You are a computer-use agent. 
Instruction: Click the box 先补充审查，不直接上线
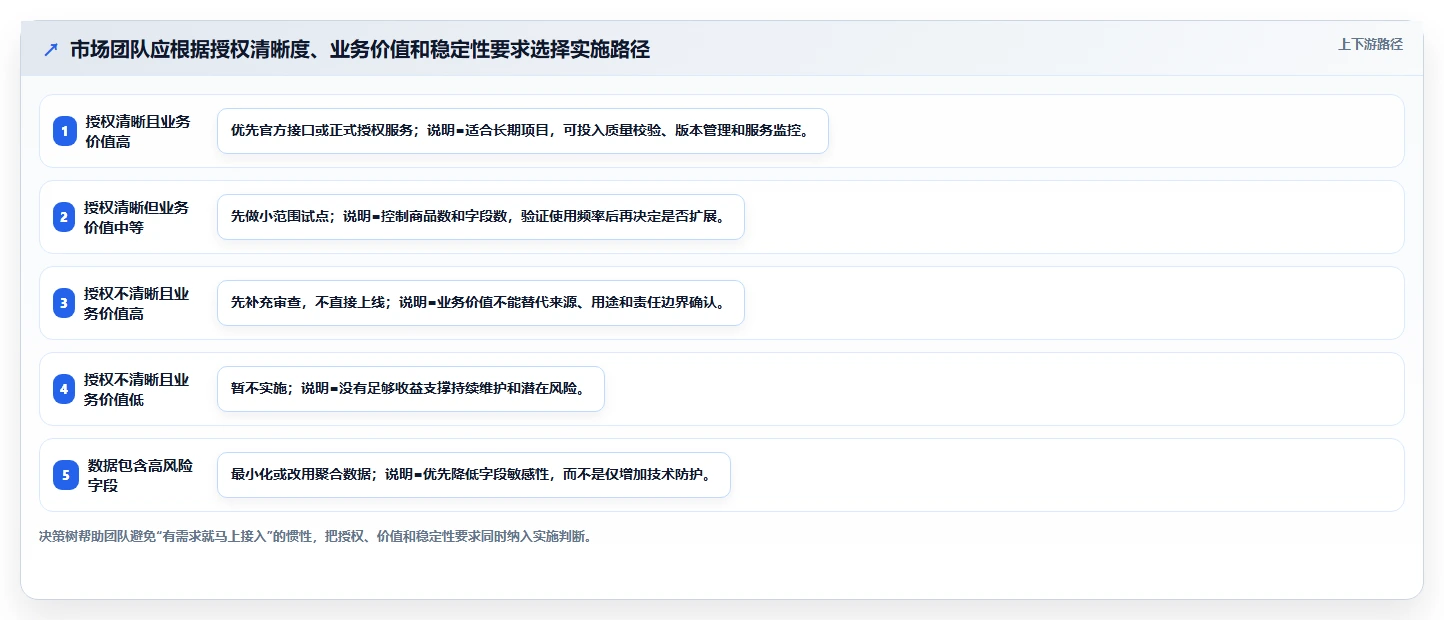(481, 303)
